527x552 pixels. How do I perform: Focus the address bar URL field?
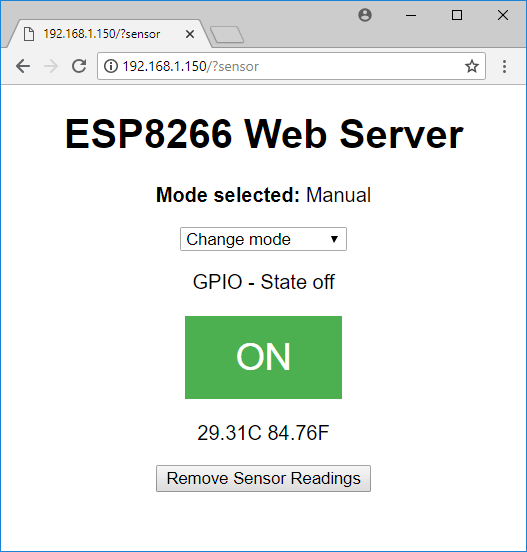[291, 66]
